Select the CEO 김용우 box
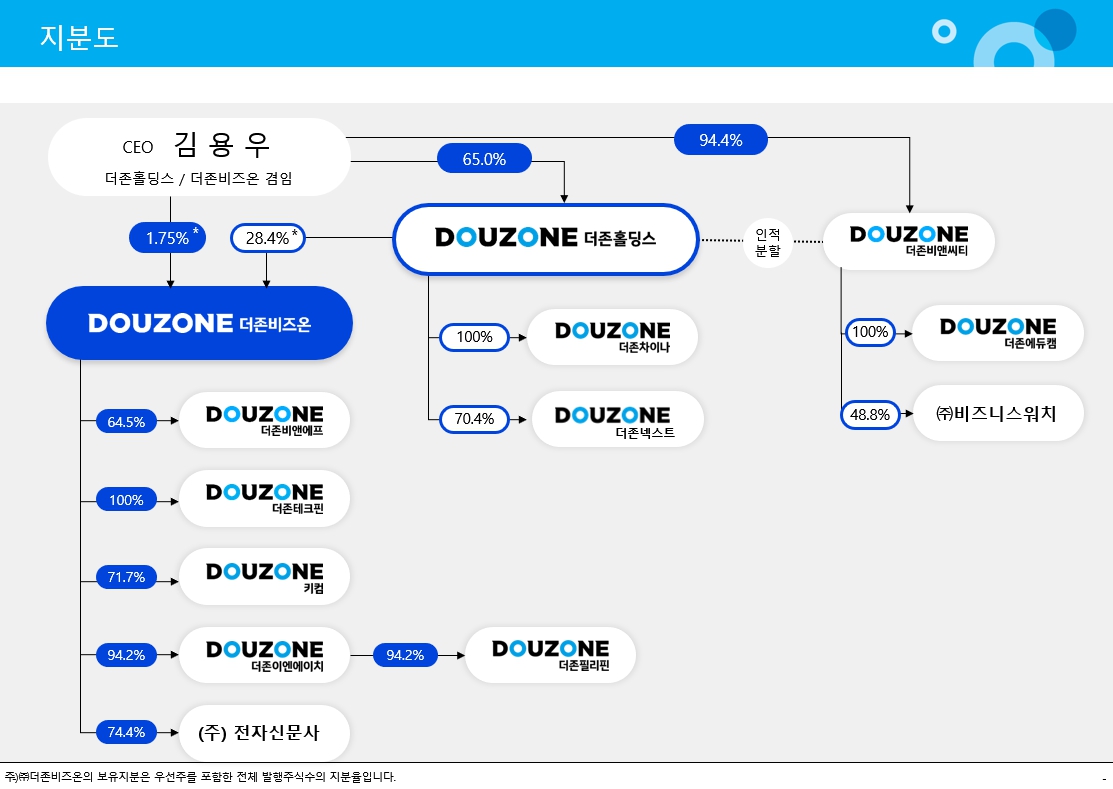Viewport: 1113px width, 789px height. click(x=199, y=157)
